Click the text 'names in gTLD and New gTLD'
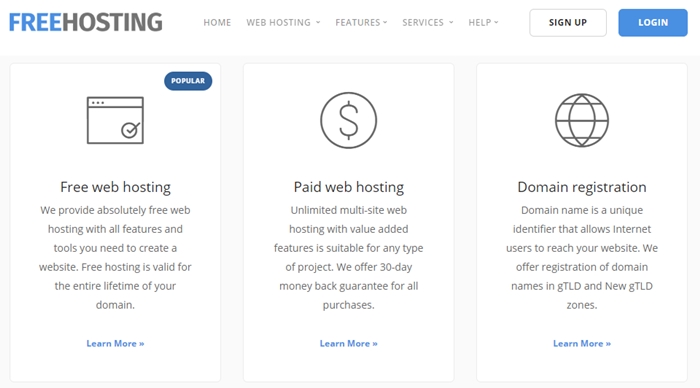The image size is (700, 388). [x=582, y=286]
